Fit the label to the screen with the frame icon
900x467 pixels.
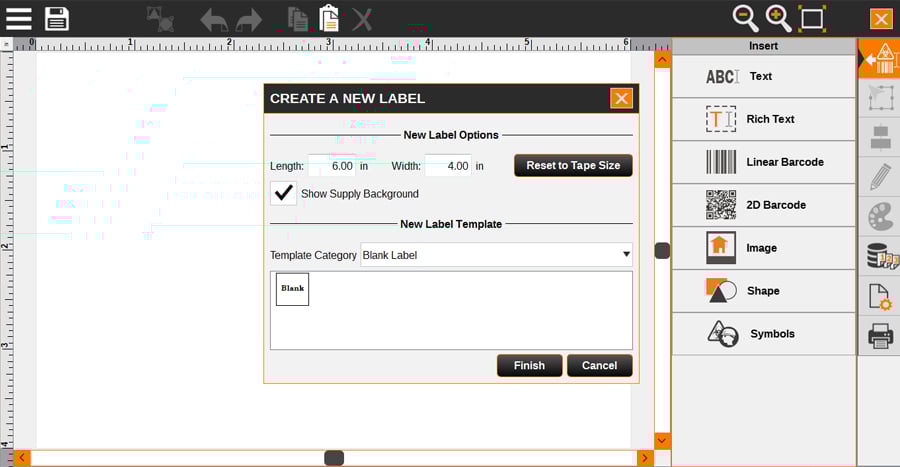pyautogui.click(x=812, y=18)
